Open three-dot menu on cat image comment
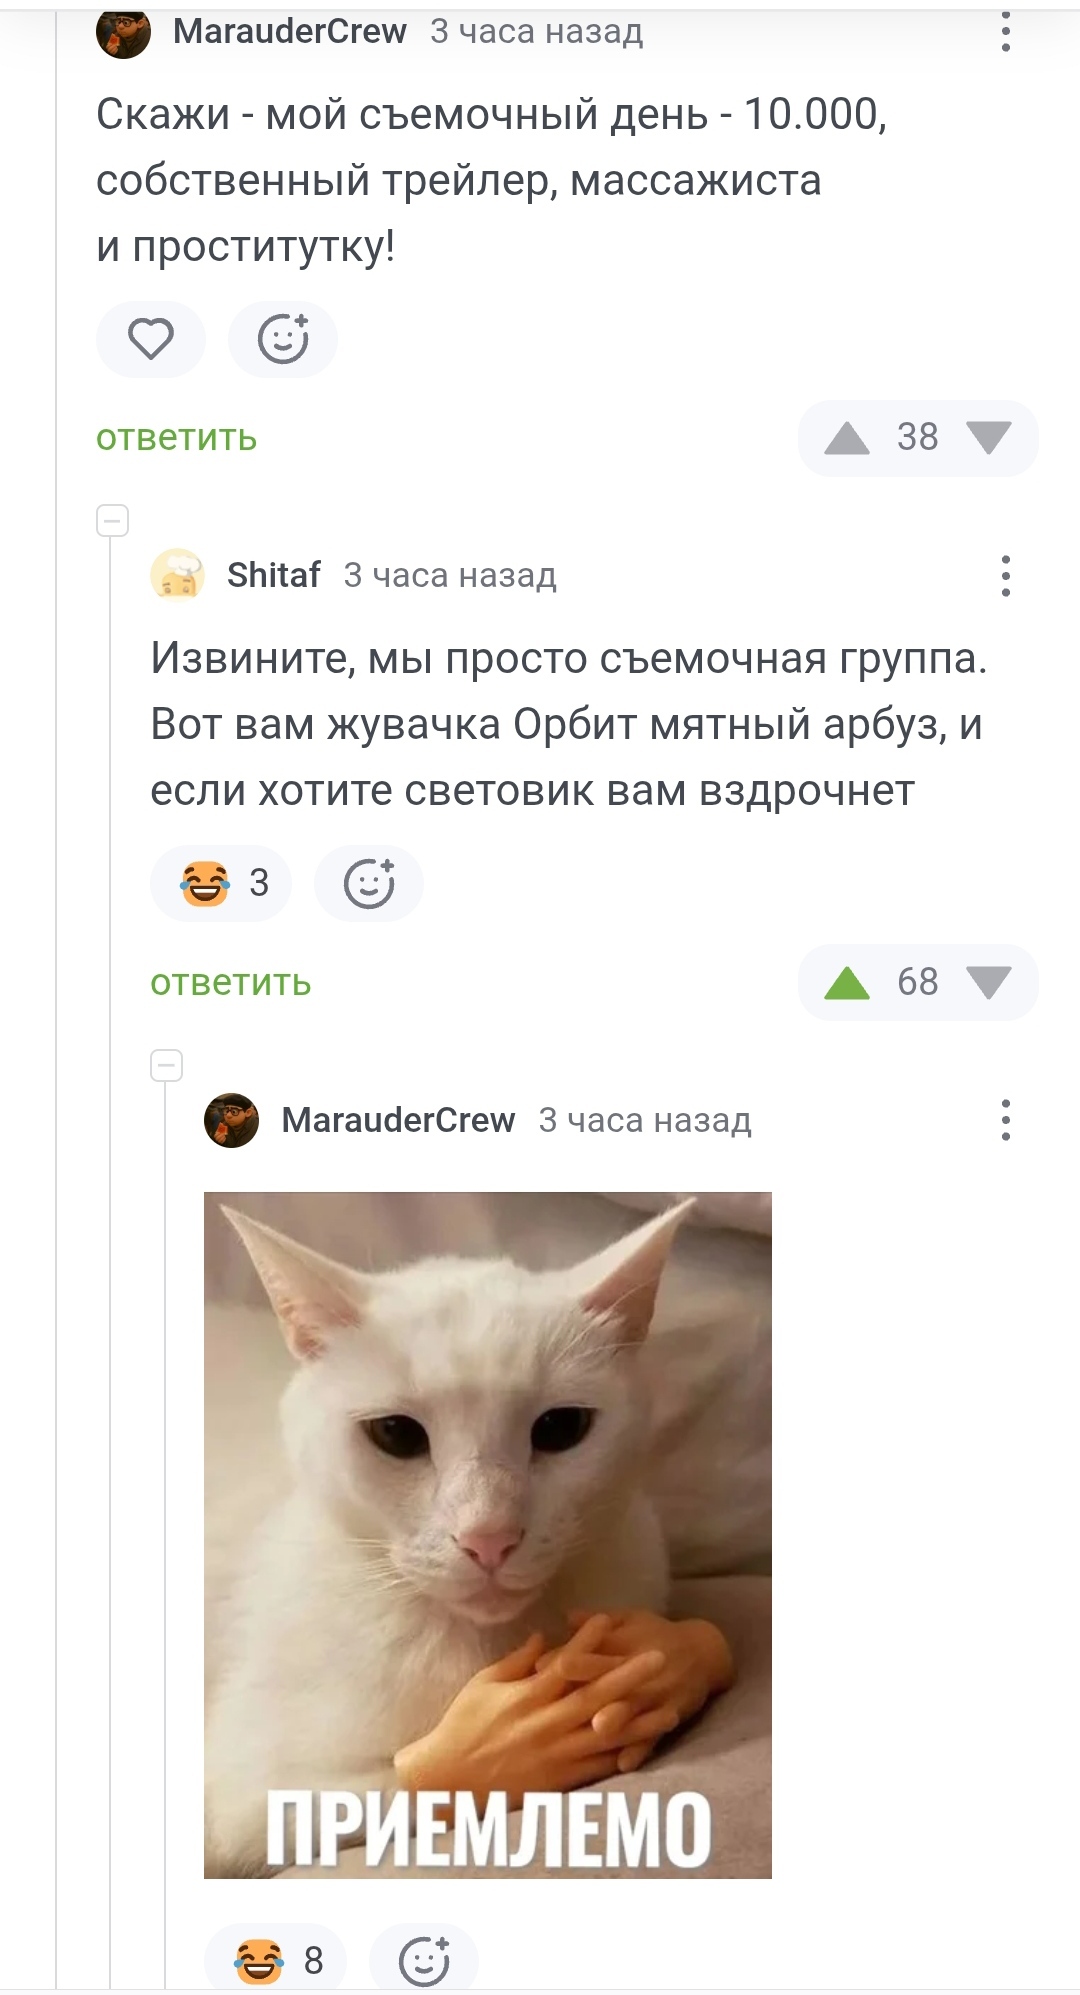1080x1995 pixels. pos(1005,1120)
